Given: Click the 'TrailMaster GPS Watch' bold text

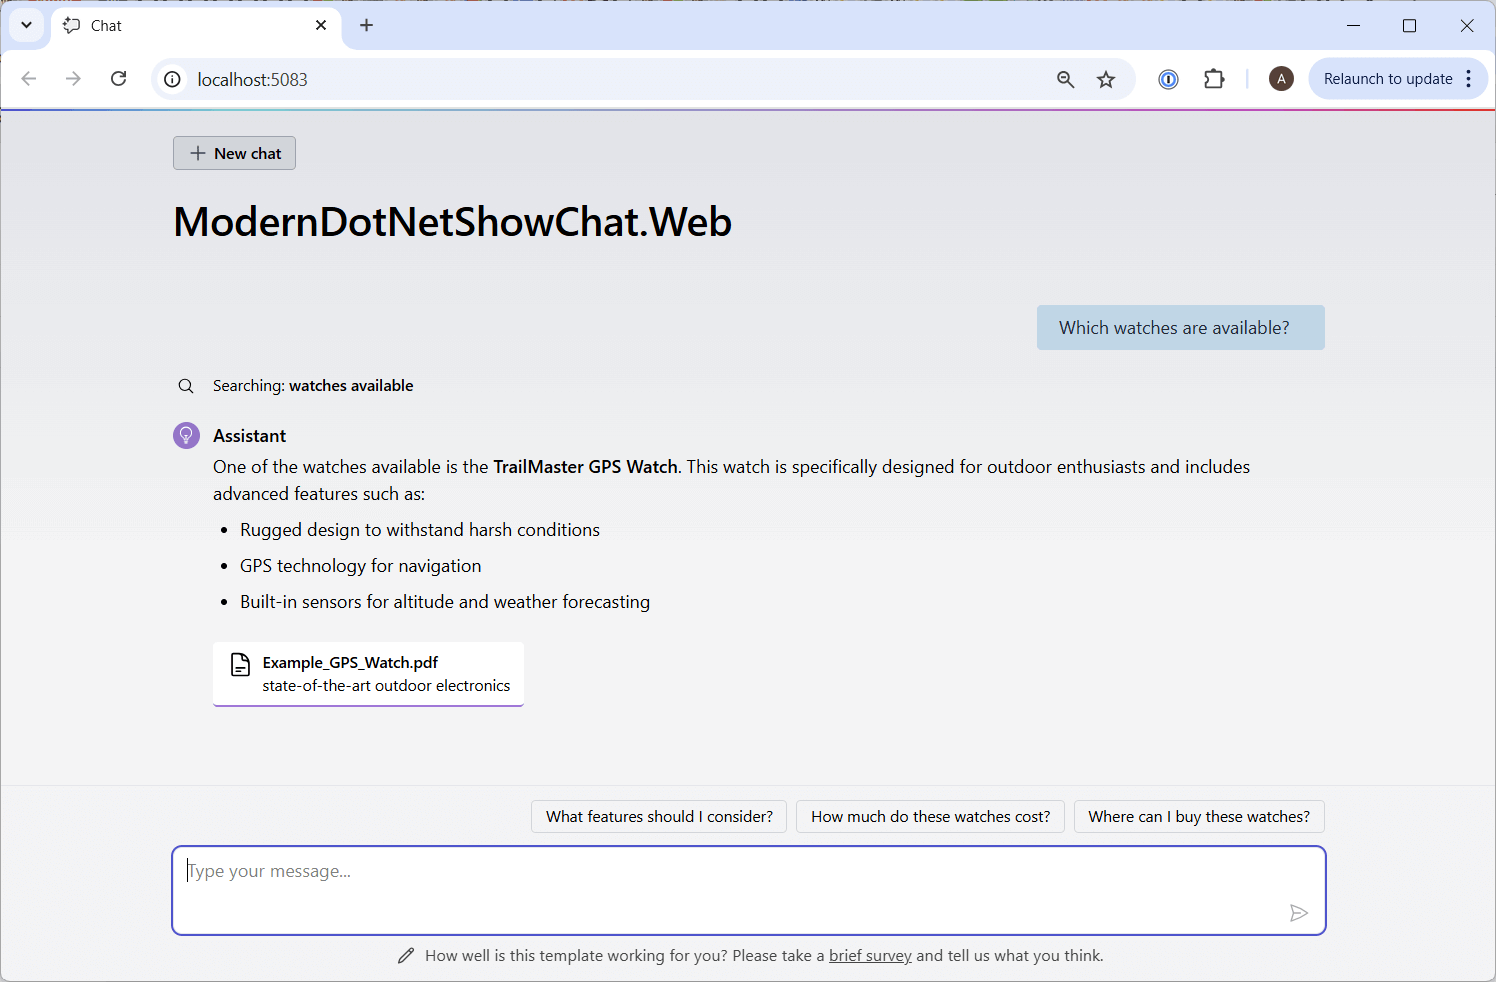Looking at the screenshot, I should 586,467.
